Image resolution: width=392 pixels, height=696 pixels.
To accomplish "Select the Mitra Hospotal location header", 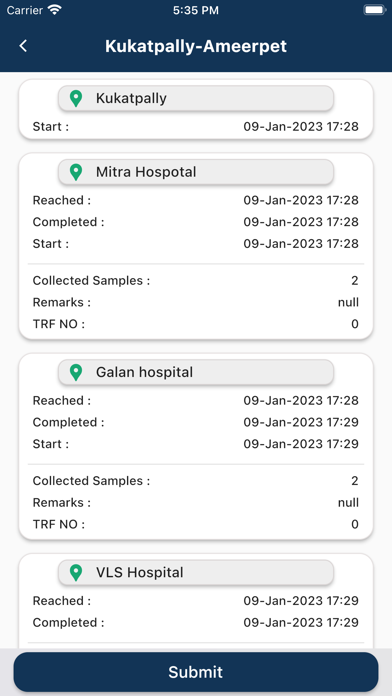I will tap(196, 172).
